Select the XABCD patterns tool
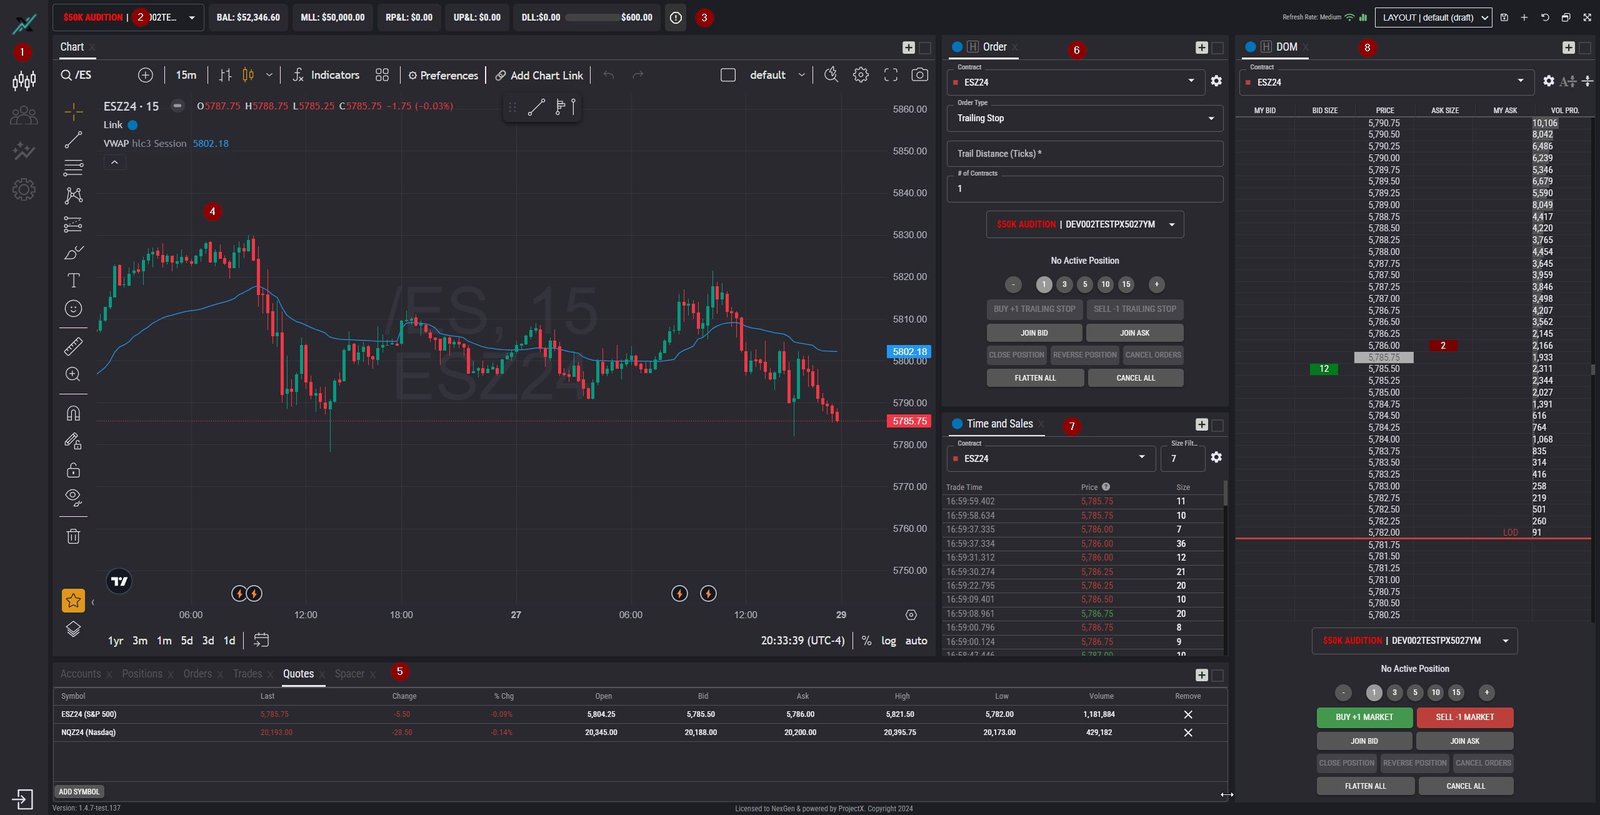The width and height of the screenshot is (1600, 815). [73, 196]
